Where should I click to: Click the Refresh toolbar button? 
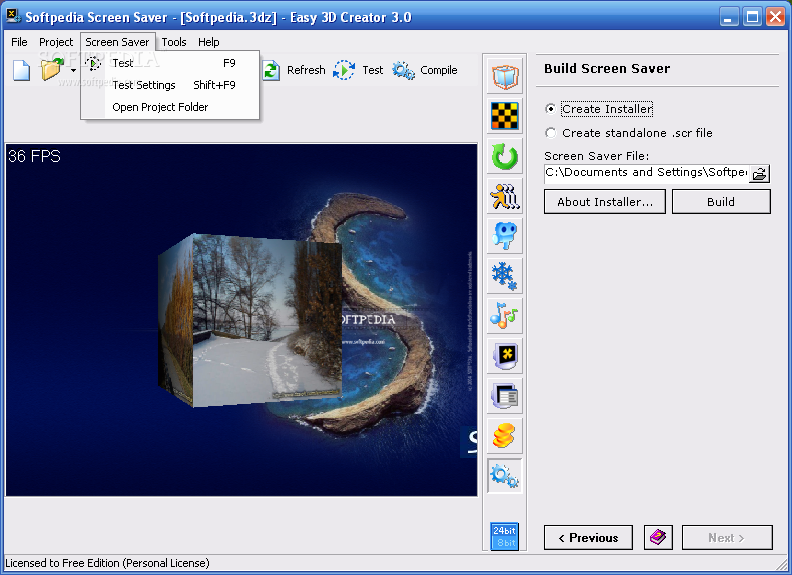tap(294, 70)
